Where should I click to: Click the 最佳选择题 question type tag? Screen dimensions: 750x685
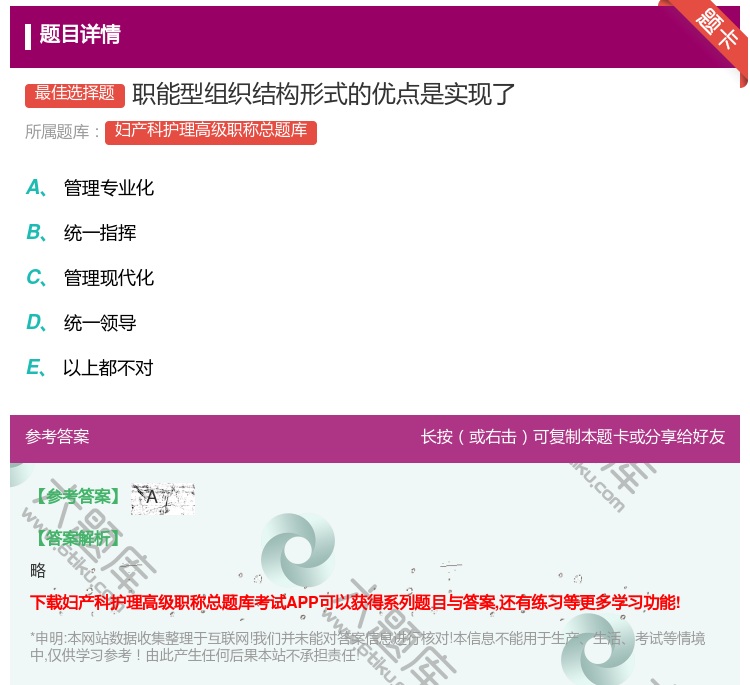click(x=75, y=94)
